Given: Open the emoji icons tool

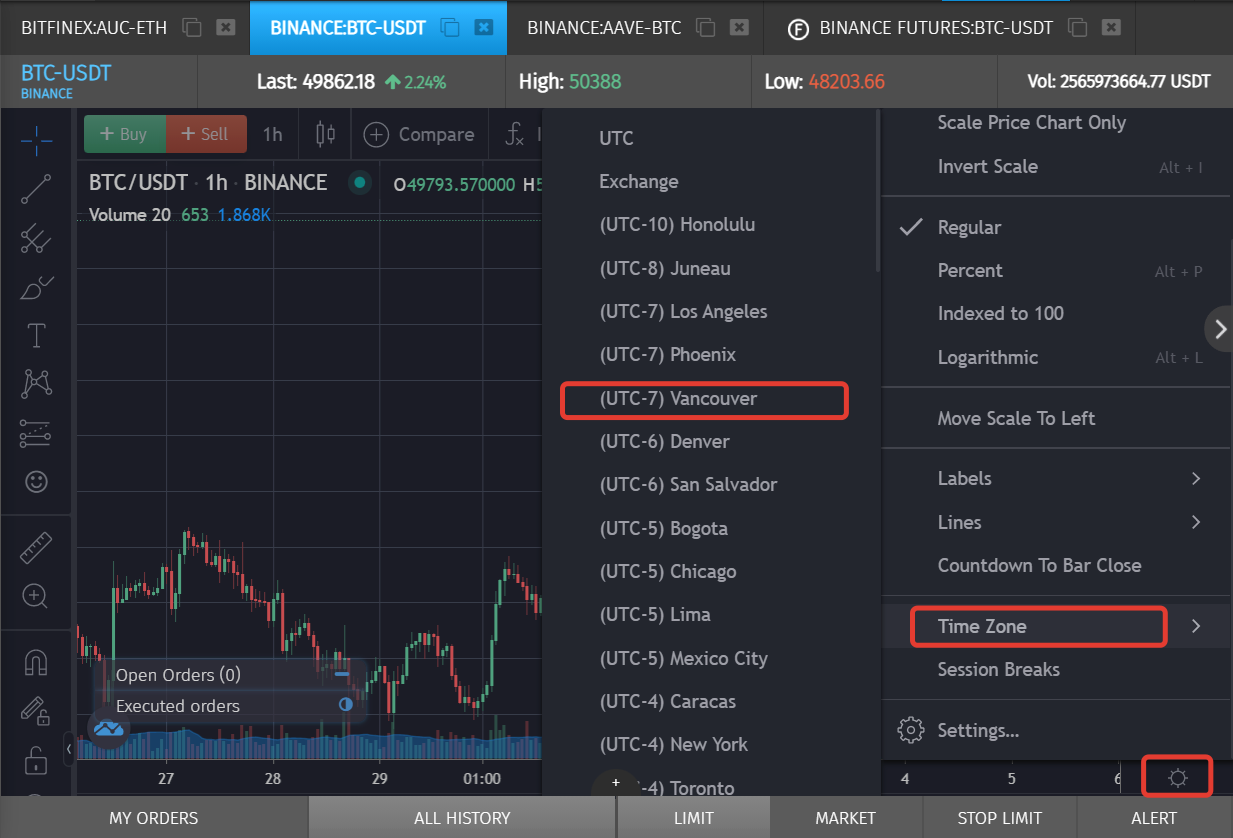Looking at the screenshot, I should click(x=37, y=481).
